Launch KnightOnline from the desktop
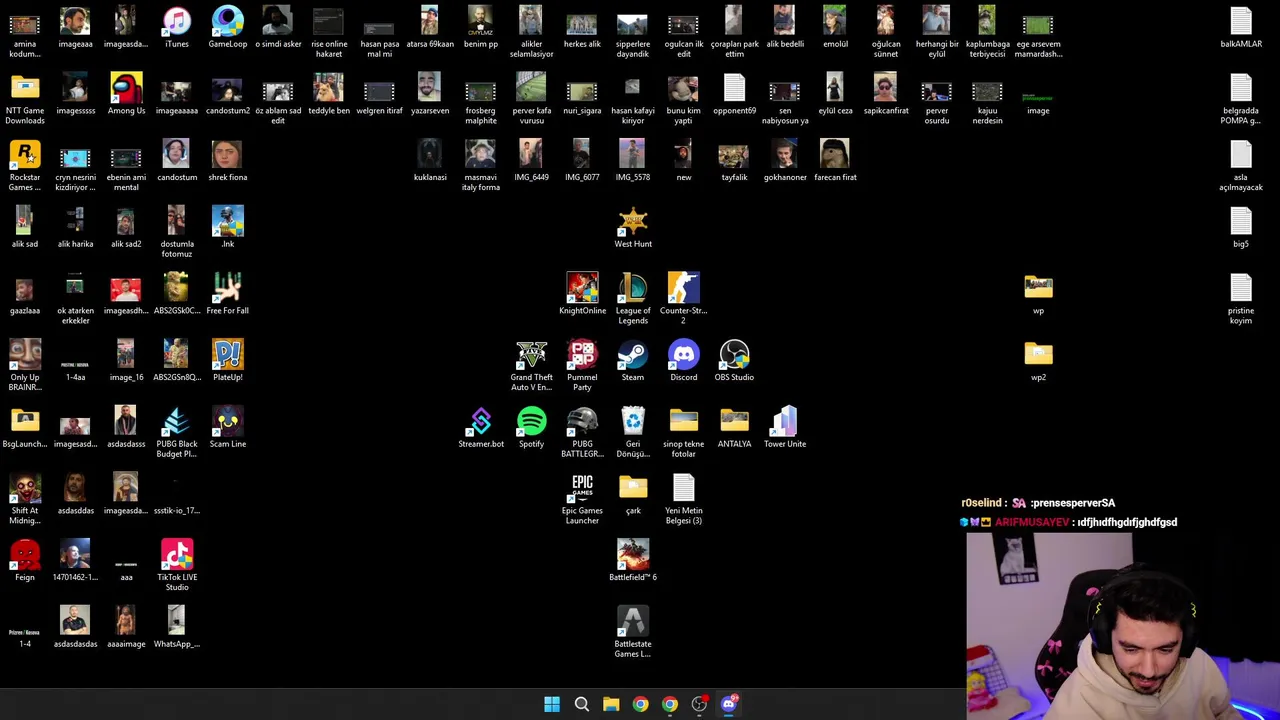The width and height of the screenshot is (1280, 720). (582, 295)
